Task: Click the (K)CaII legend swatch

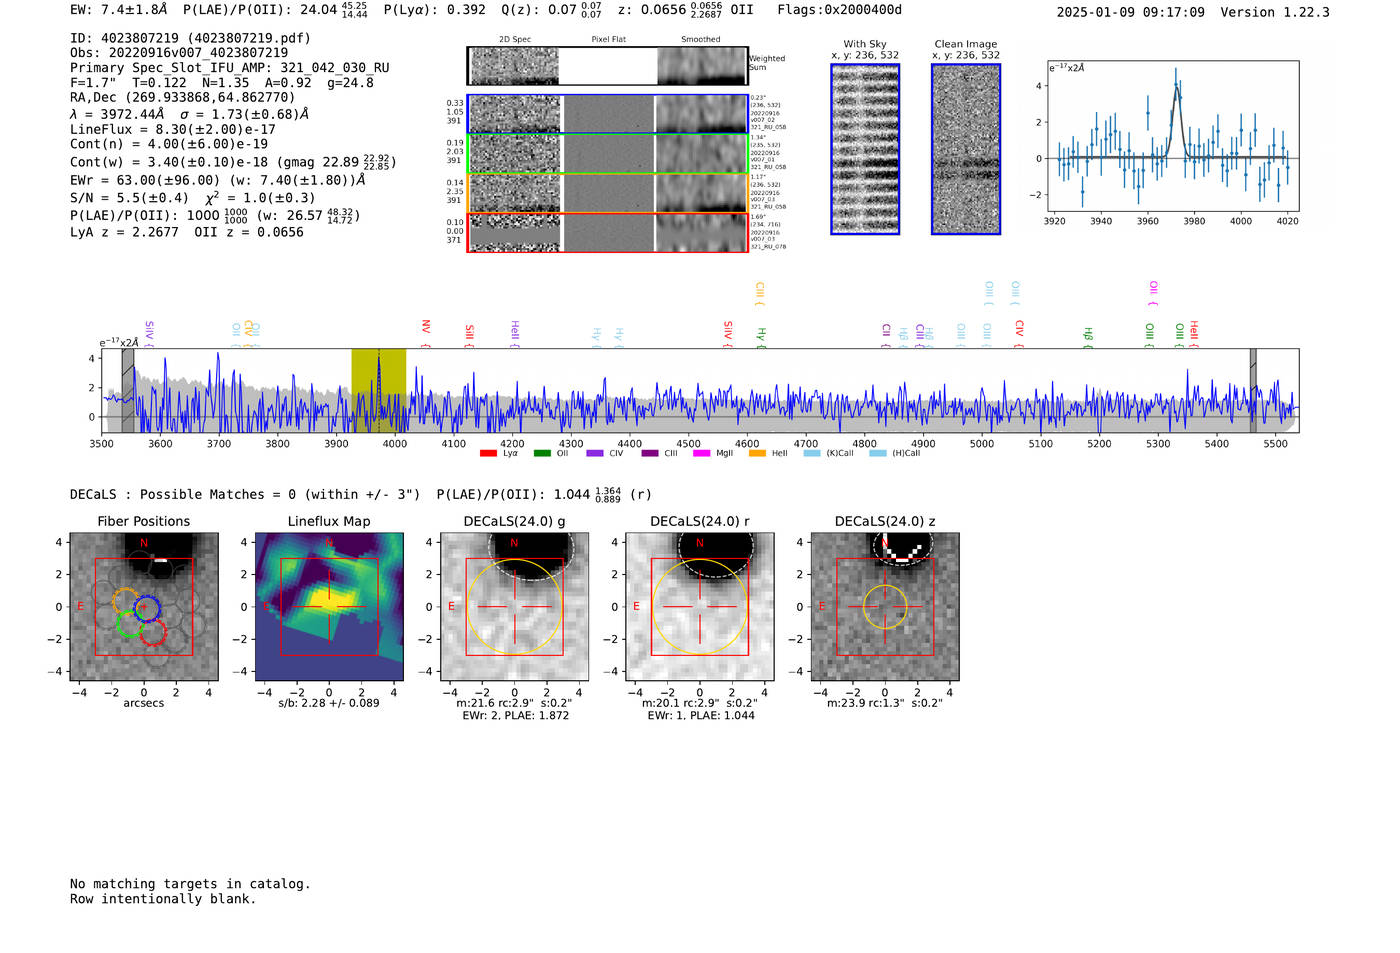Action: coord(812,454)
